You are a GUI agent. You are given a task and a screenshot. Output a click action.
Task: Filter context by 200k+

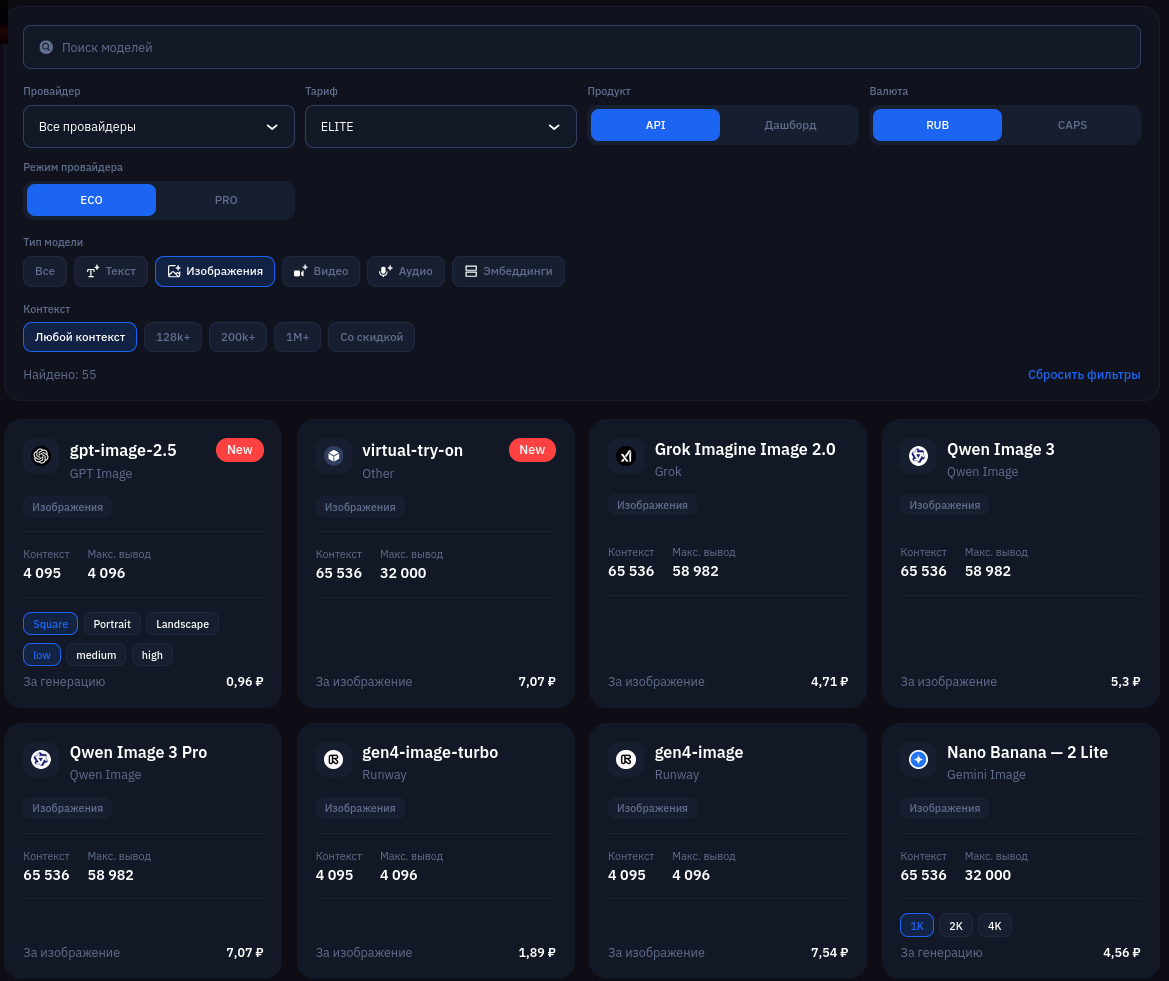[238, 337]
